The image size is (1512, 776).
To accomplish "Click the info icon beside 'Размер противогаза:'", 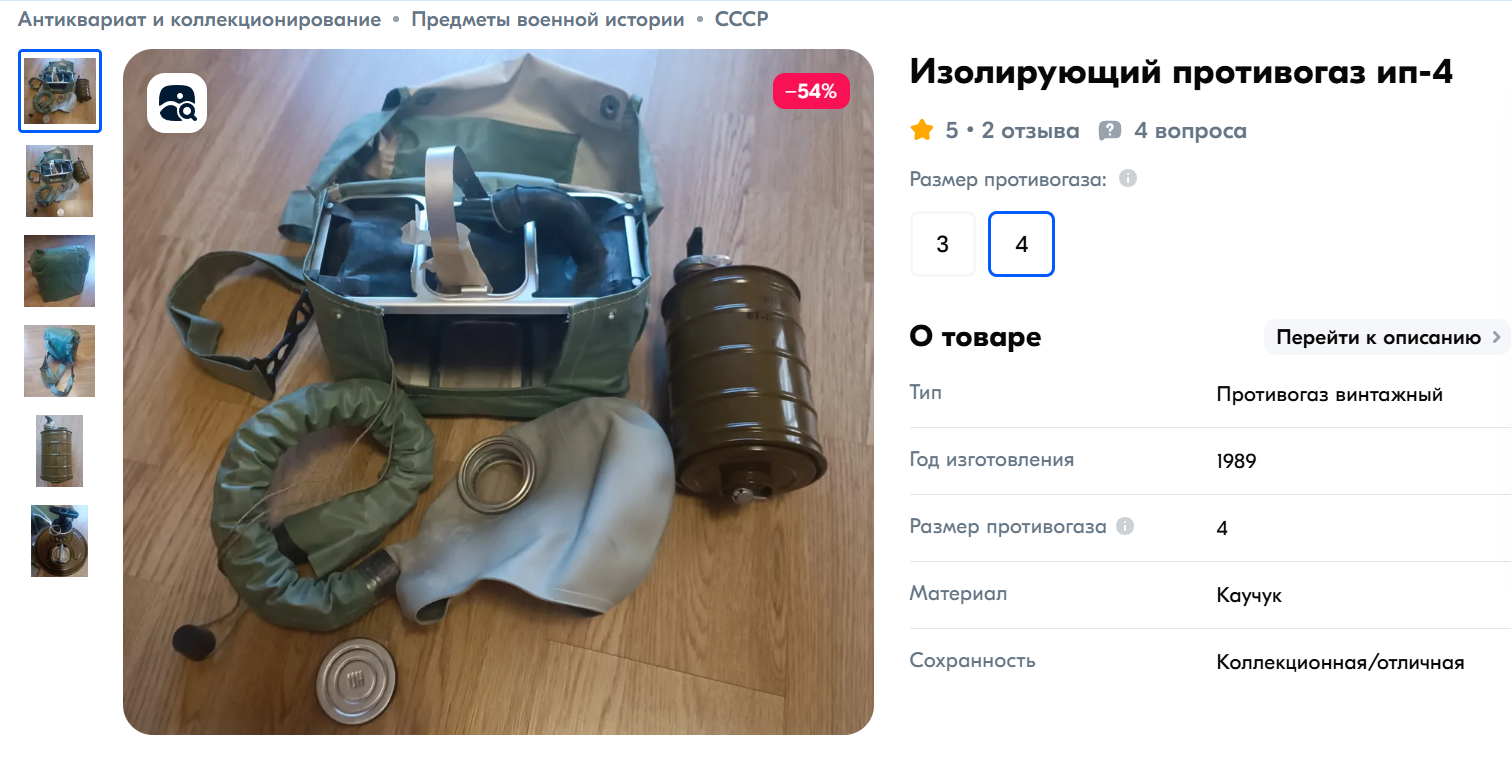I will [x=1128, y=180].
